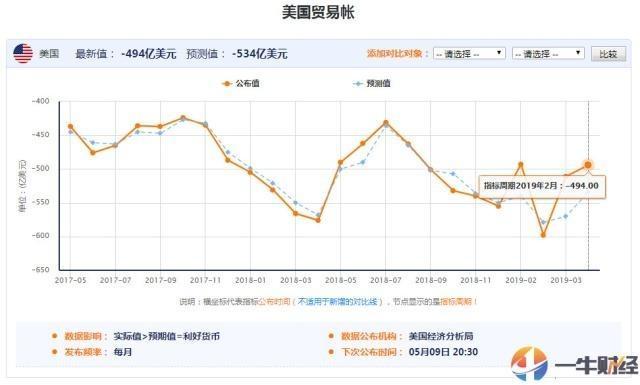Click the 添加对比对象 label

point(397,53)
